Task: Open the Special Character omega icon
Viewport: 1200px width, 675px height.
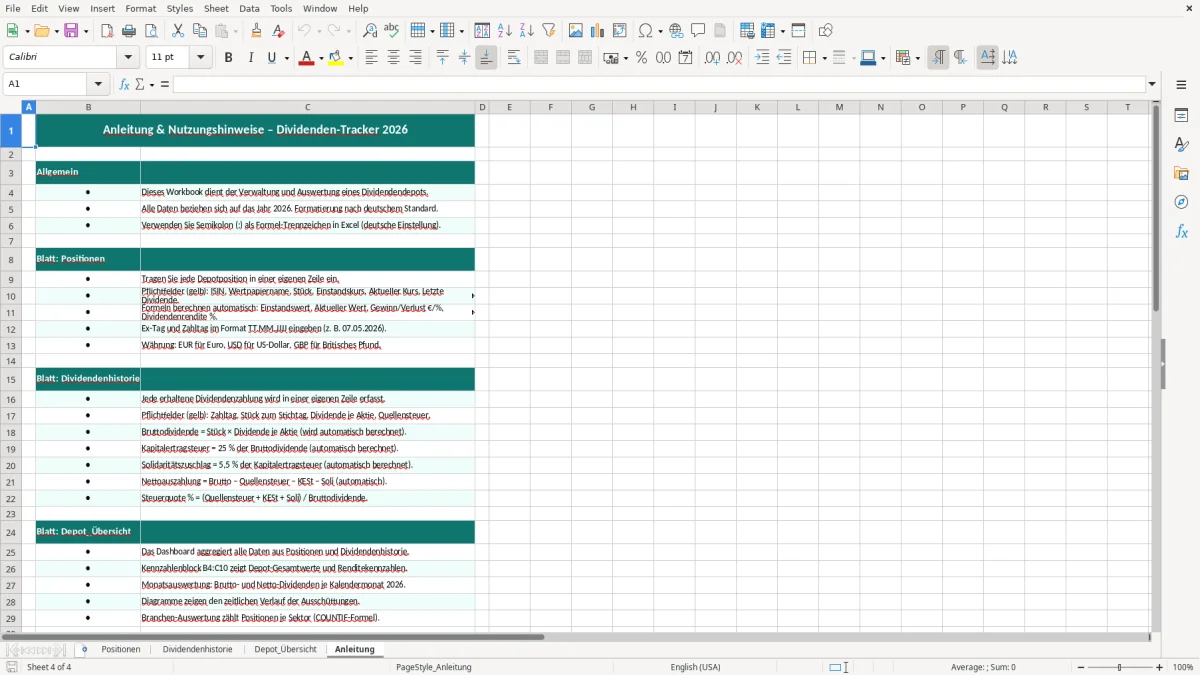Action: tap(645, 31)
